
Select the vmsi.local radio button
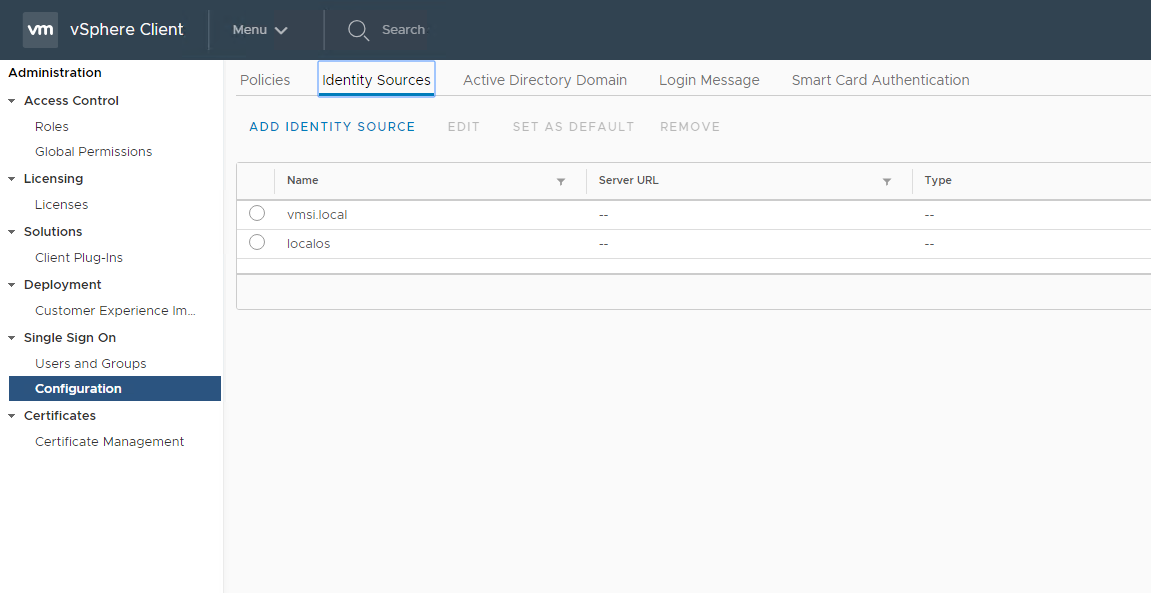coord(257,213)
